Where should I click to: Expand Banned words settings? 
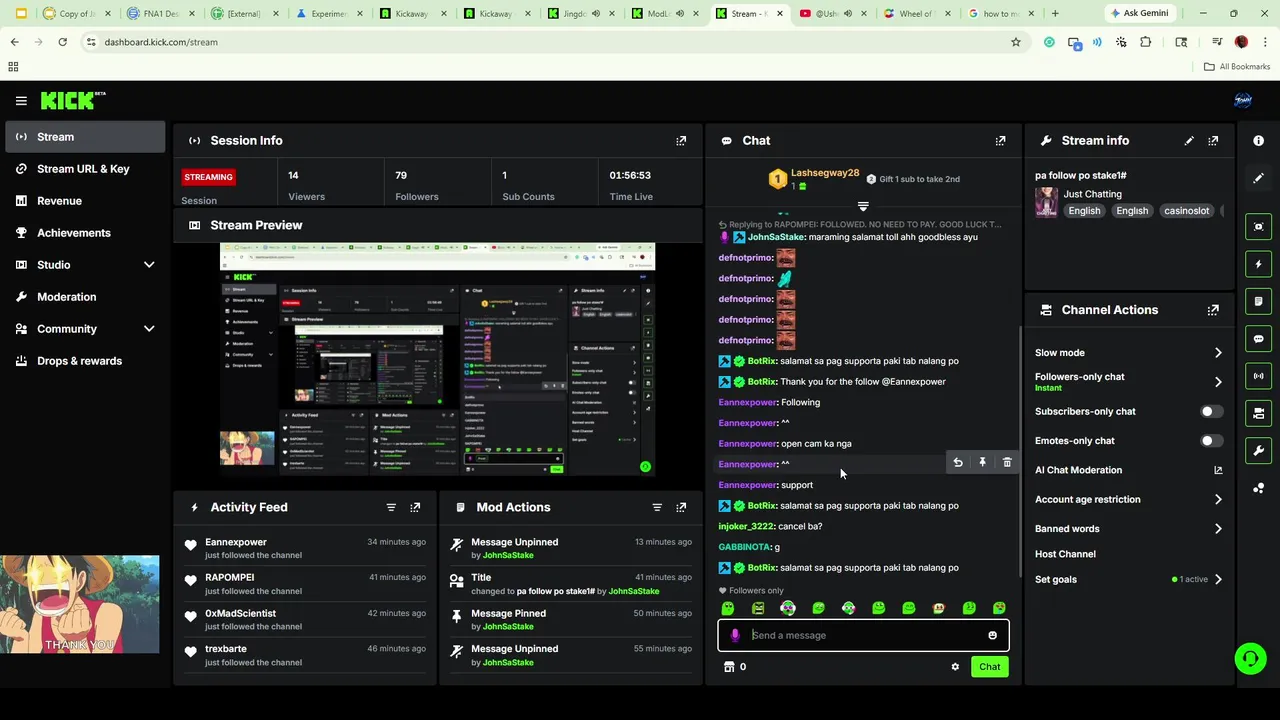[x=1218, y=529]
